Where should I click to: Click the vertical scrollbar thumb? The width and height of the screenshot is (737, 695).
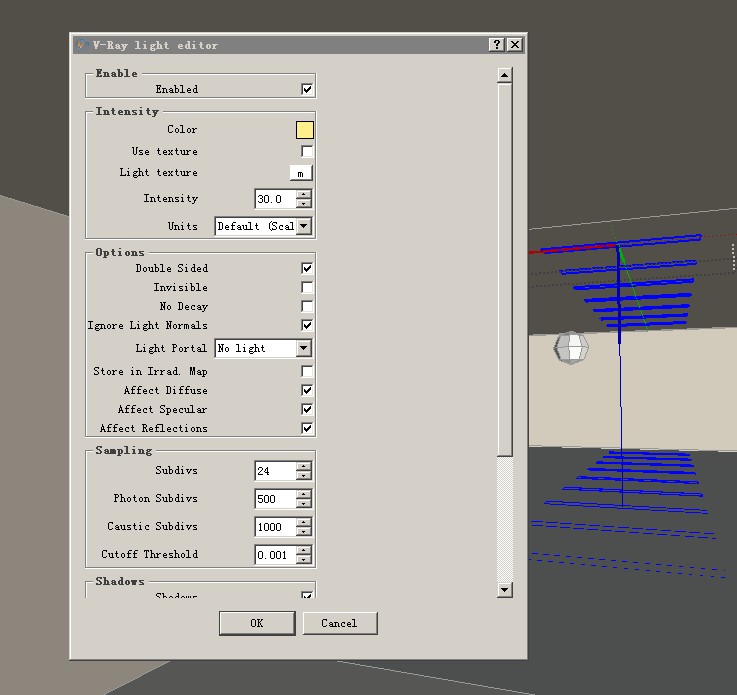click(504, 270)
